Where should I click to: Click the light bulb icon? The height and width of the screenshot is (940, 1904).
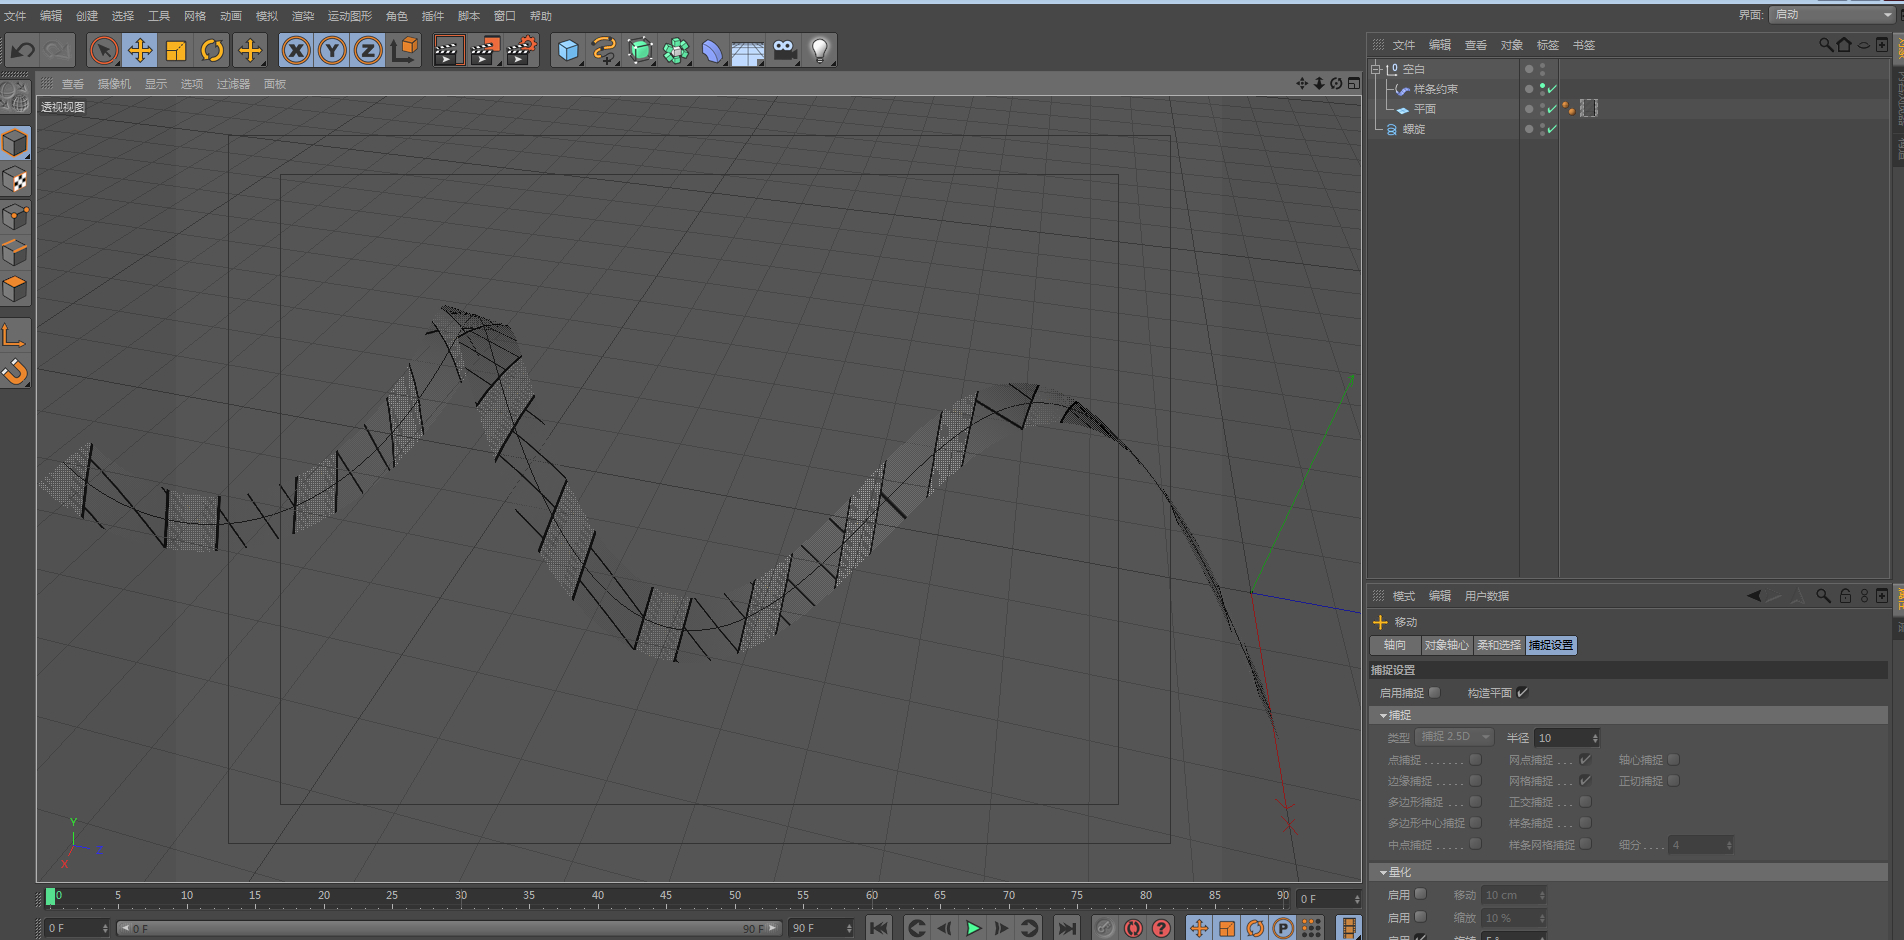(x=819, y=50)
